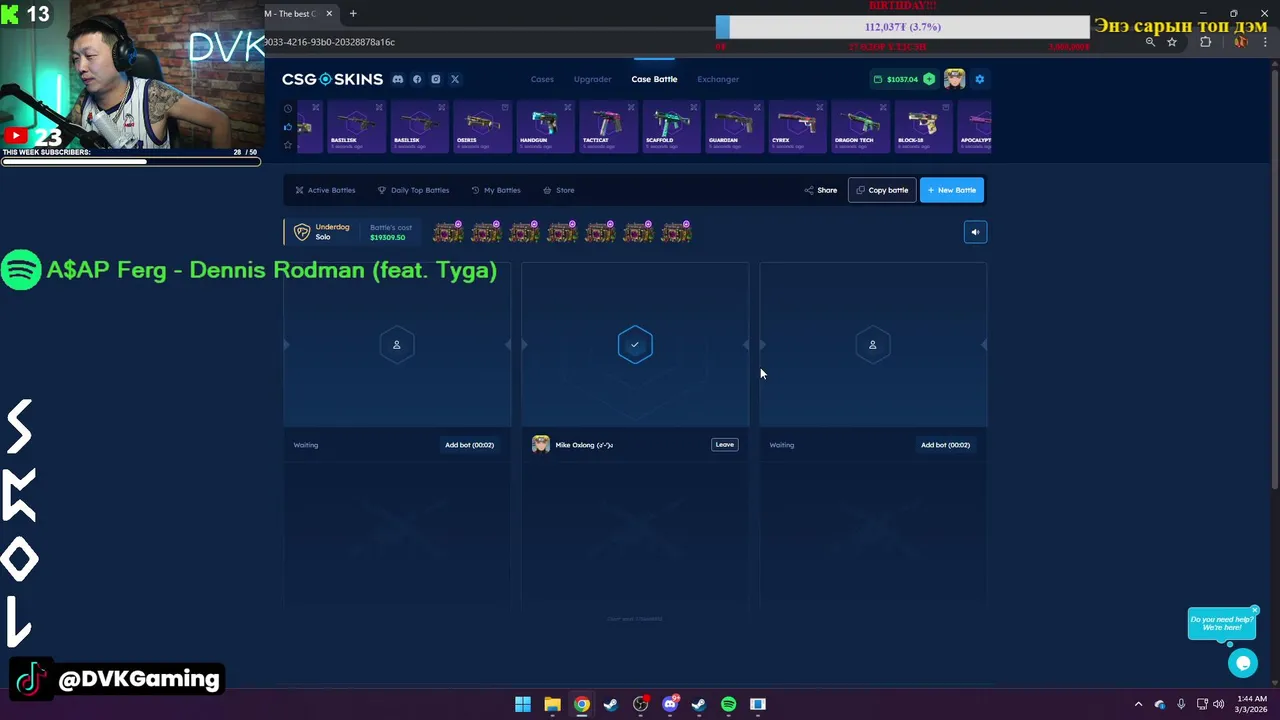Click the CSGOSkins logo
This screenshot has width=1280, height=720.
pyautogui.click(x=332, y=79)
